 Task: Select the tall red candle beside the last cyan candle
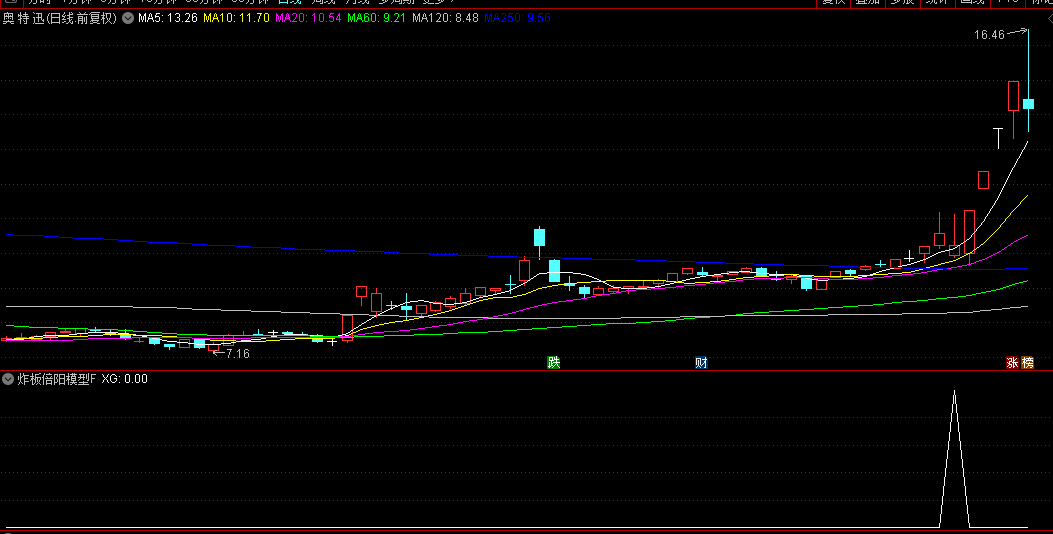click(x=1013, y=96)
